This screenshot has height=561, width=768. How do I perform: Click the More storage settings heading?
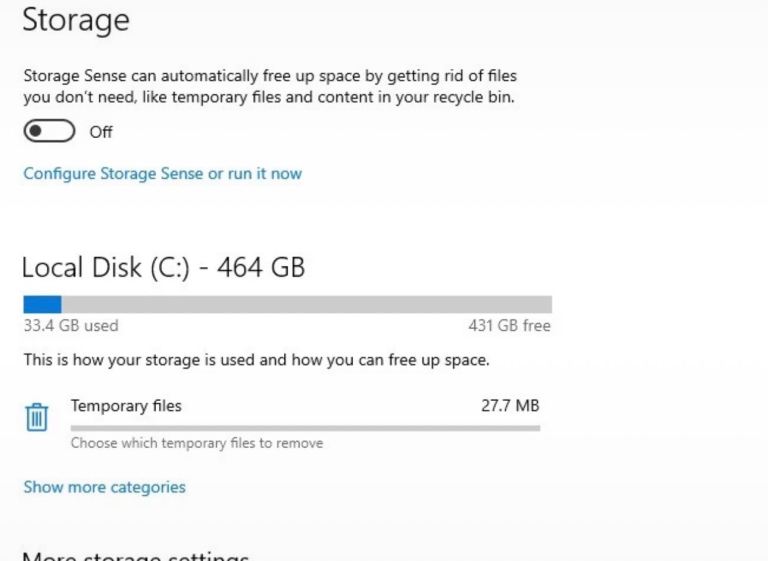coord(136,557)
